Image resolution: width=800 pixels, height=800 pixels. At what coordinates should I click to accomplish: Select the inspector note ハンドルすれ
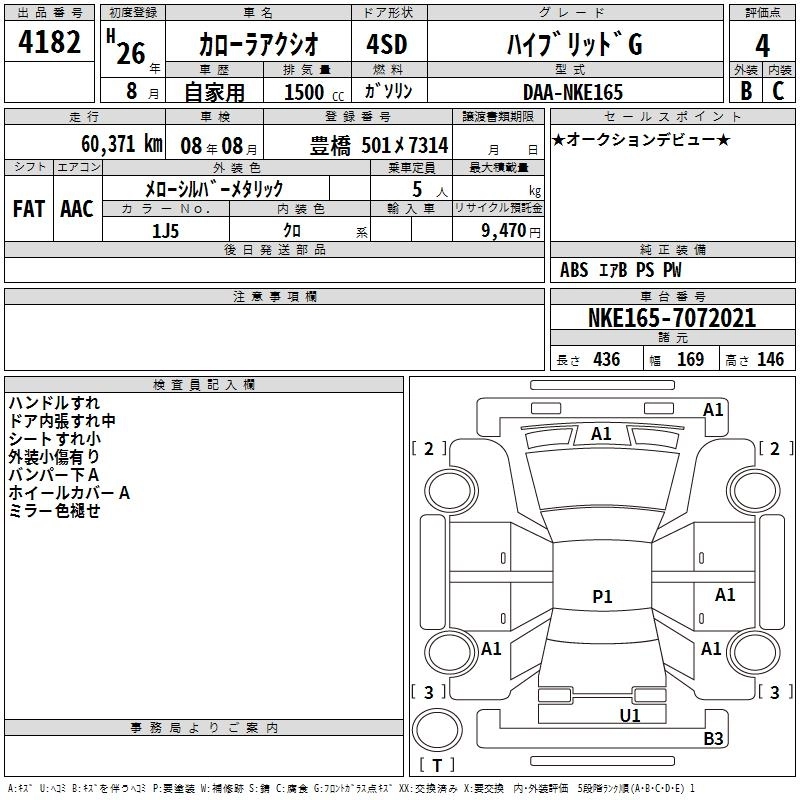pos(54,403)
